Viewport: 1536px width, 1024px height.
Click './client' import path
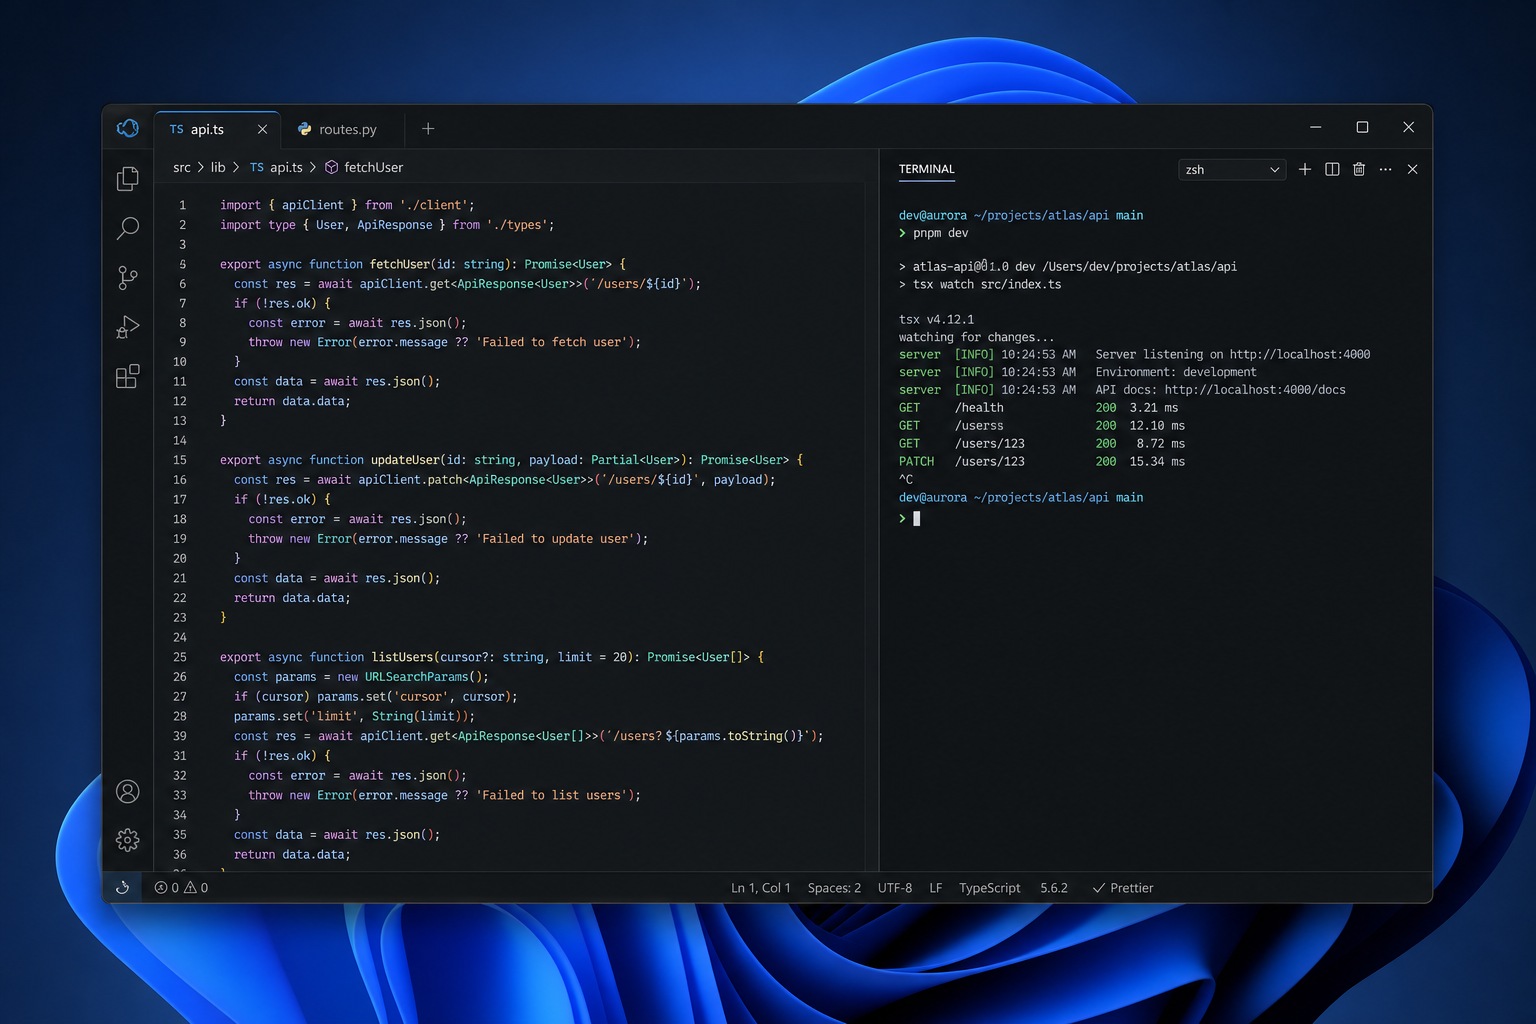click(x=433, y=205)
